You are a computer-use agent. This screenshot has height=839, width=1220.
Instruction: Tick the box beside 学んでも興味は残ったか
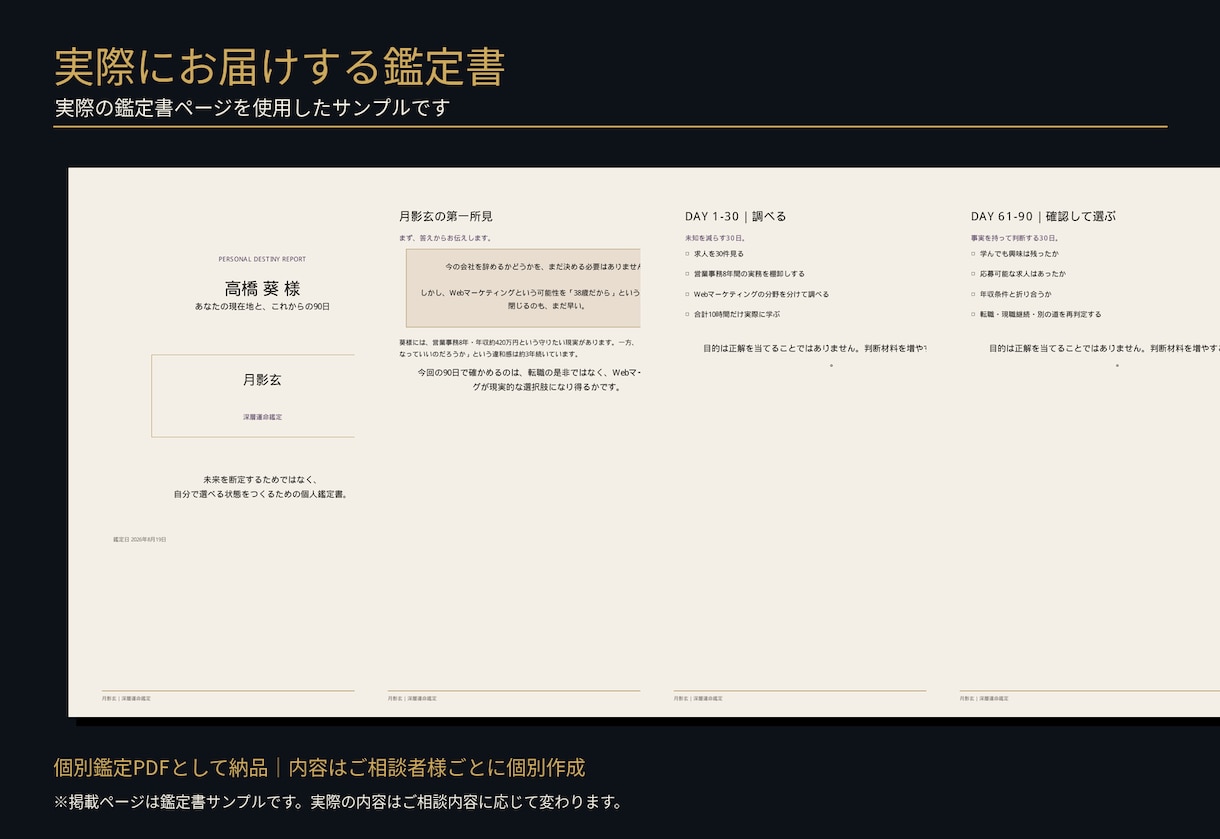click(x=973, y=254)
